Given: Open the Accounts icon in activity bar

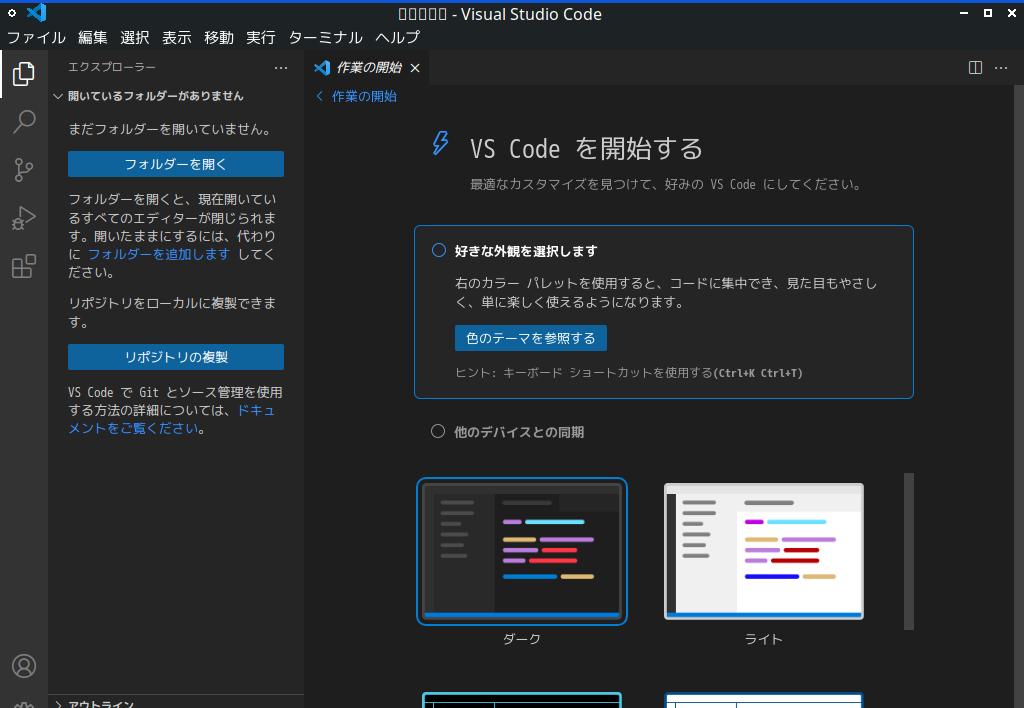Looking at the screenshot, I should coord(24,666).
